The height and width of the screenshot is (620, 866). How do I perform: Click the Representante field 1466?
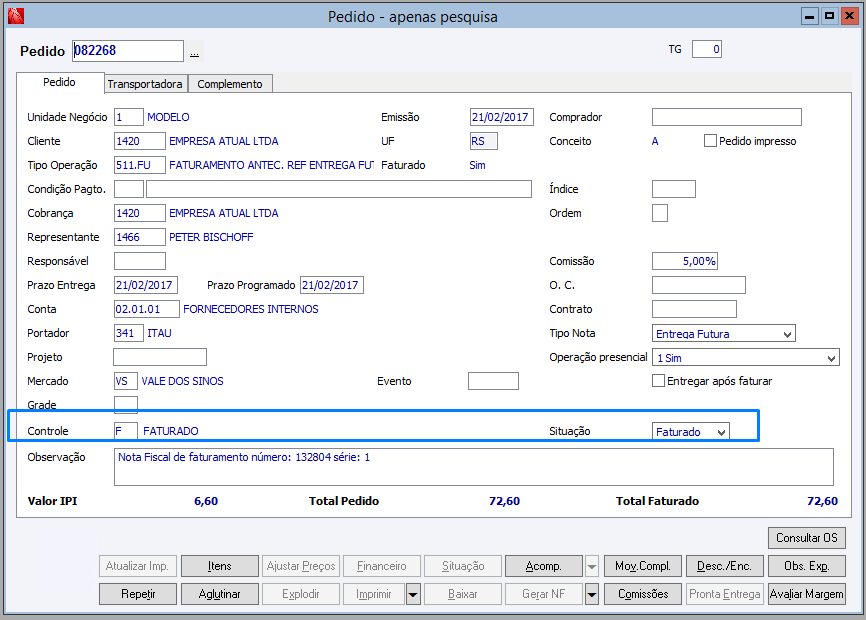[x=140, y=237]
